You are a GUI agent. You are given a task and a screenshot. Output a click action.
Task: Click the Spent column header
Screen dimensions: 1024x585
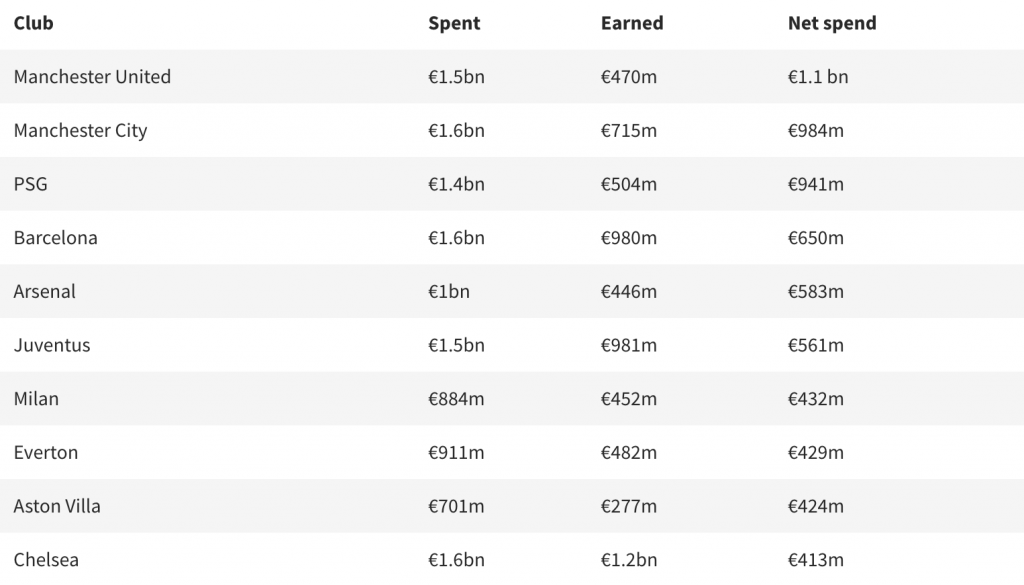(x=454, y=23)
